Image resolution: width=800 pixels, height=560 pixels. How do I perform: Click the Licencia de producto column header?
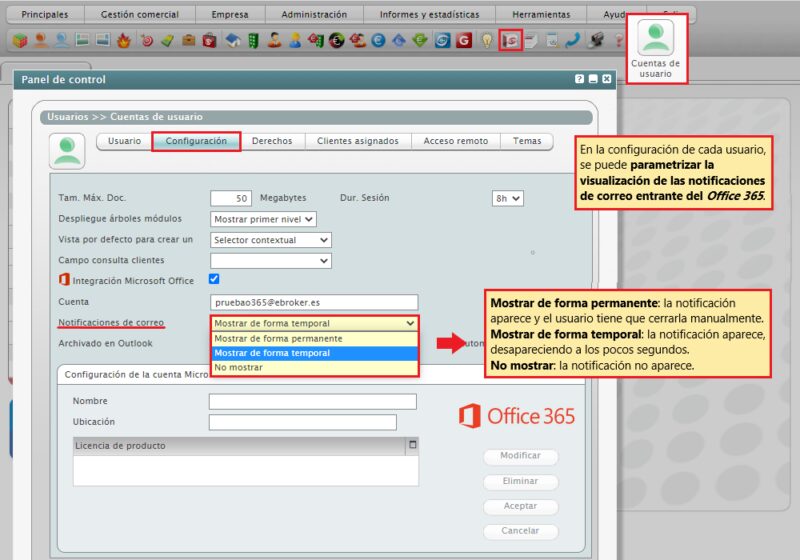point(240,446)
